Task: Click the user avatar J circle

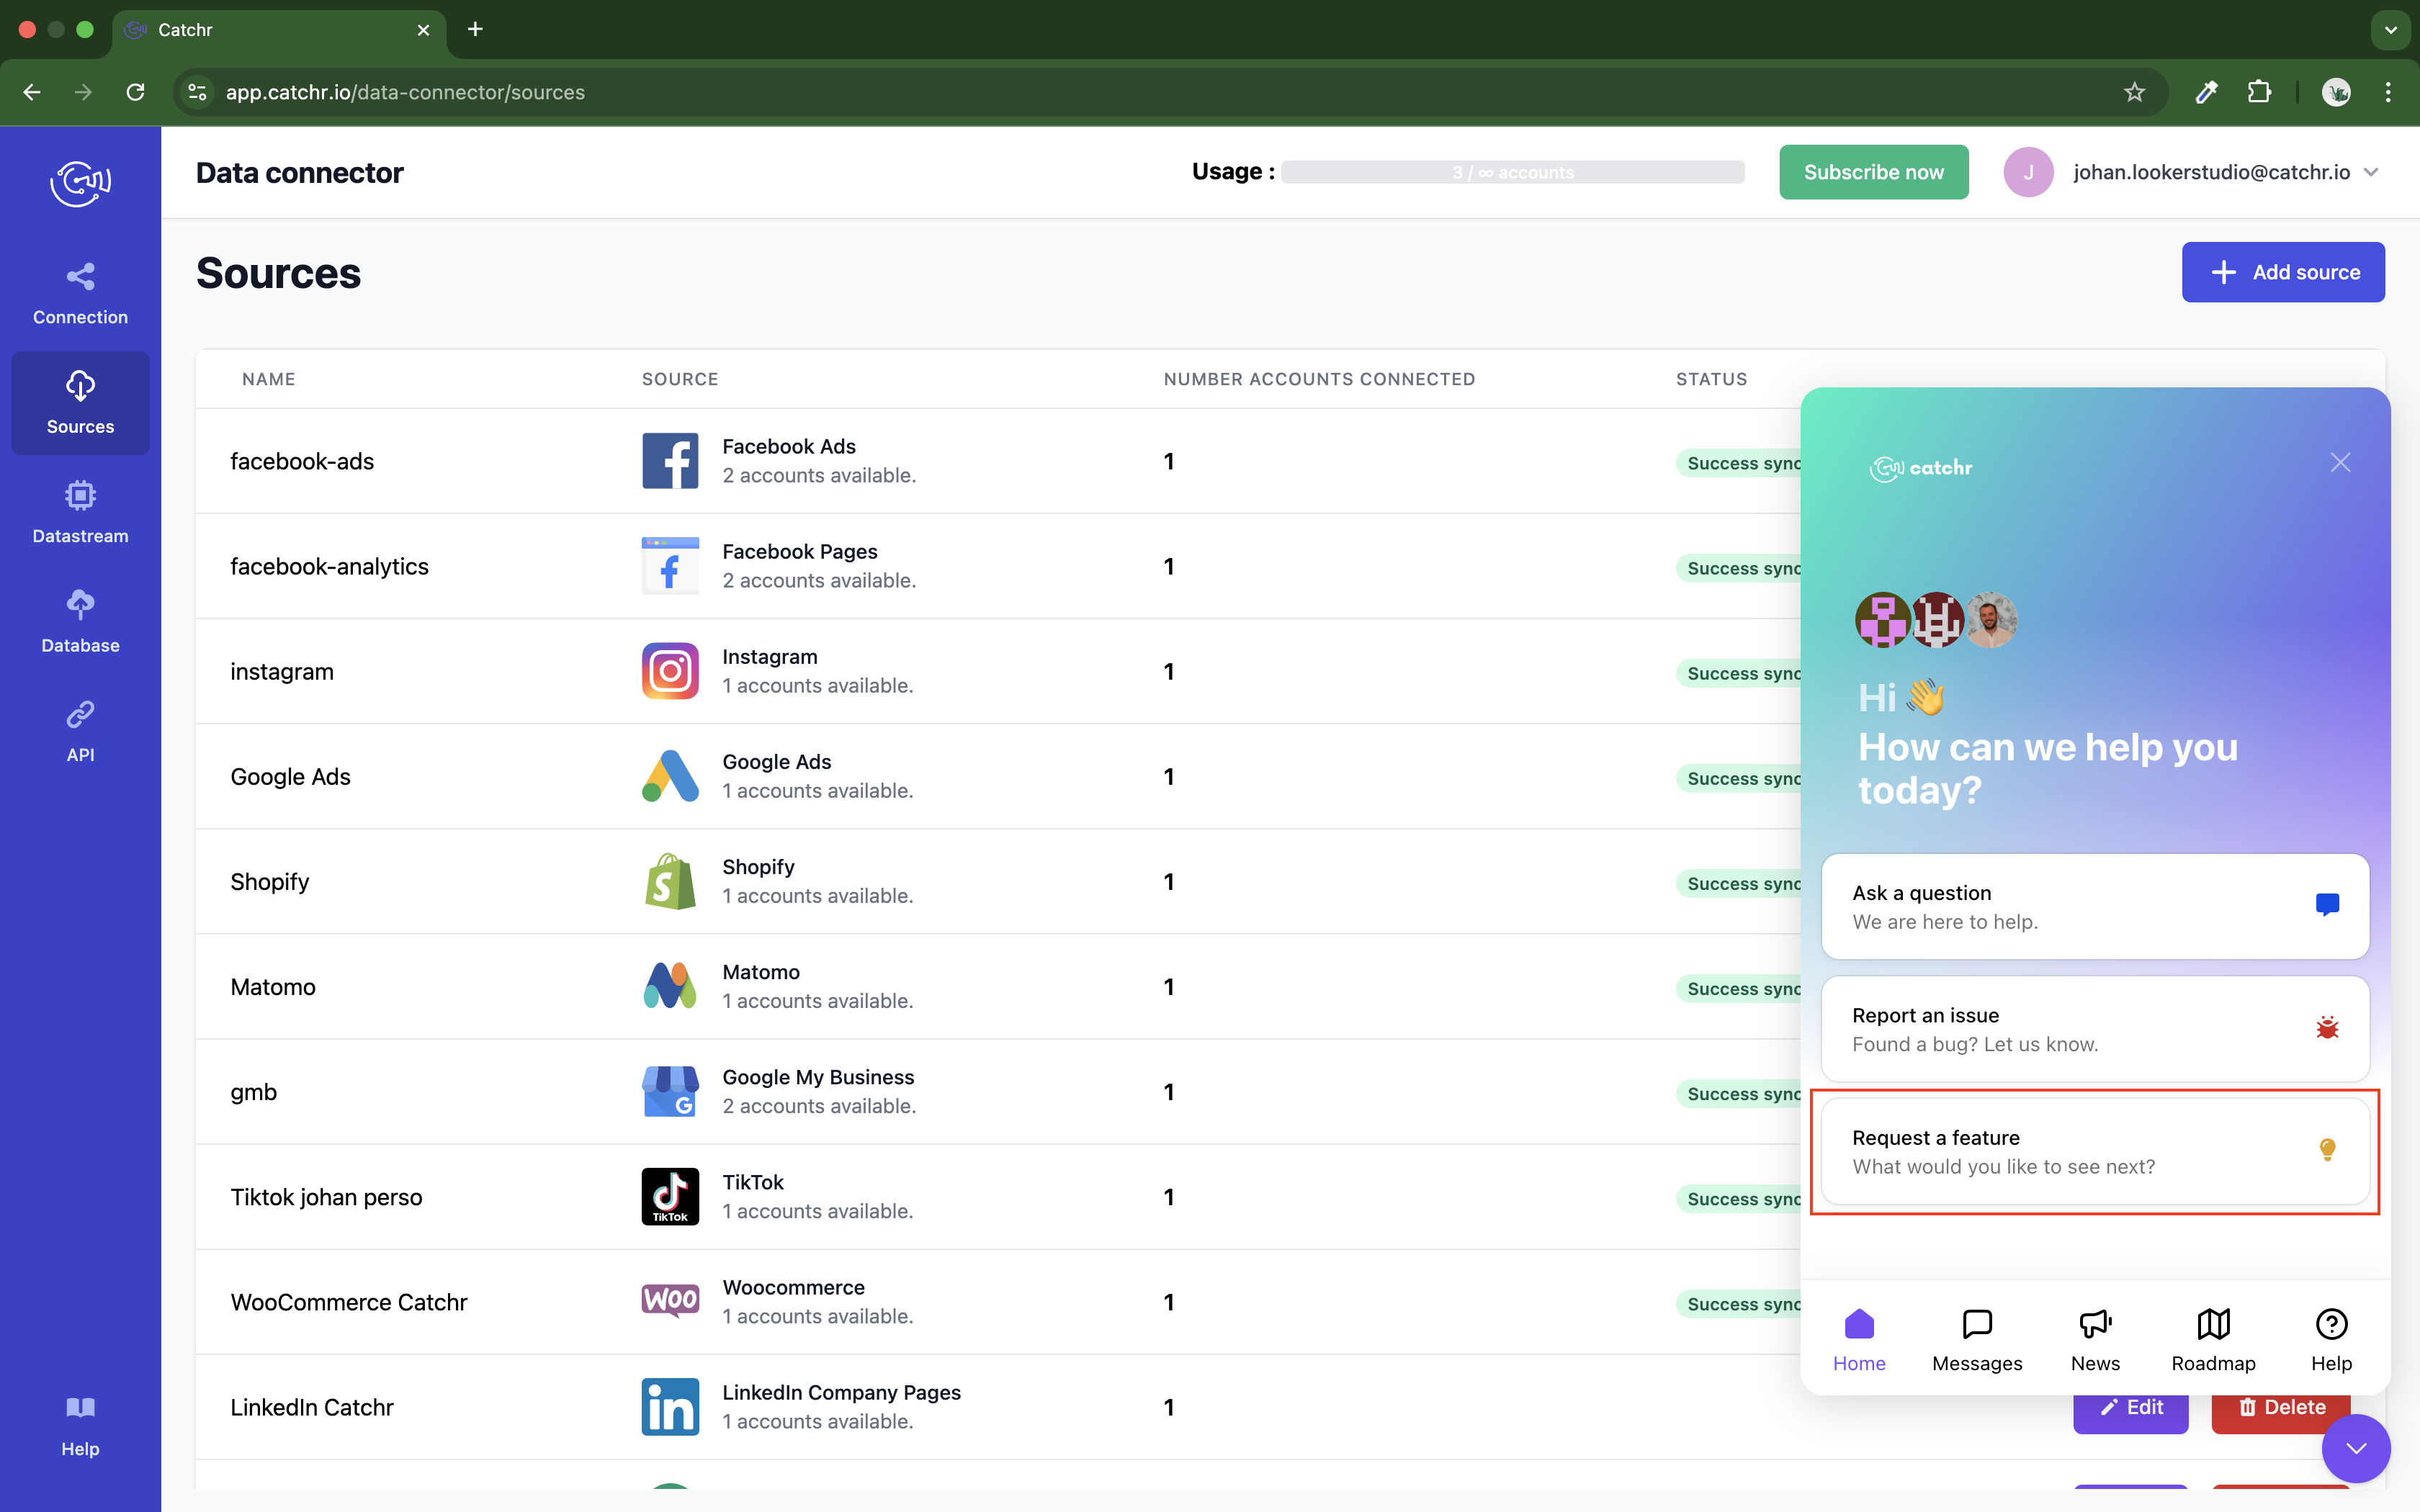Action: click(2028, 172)
